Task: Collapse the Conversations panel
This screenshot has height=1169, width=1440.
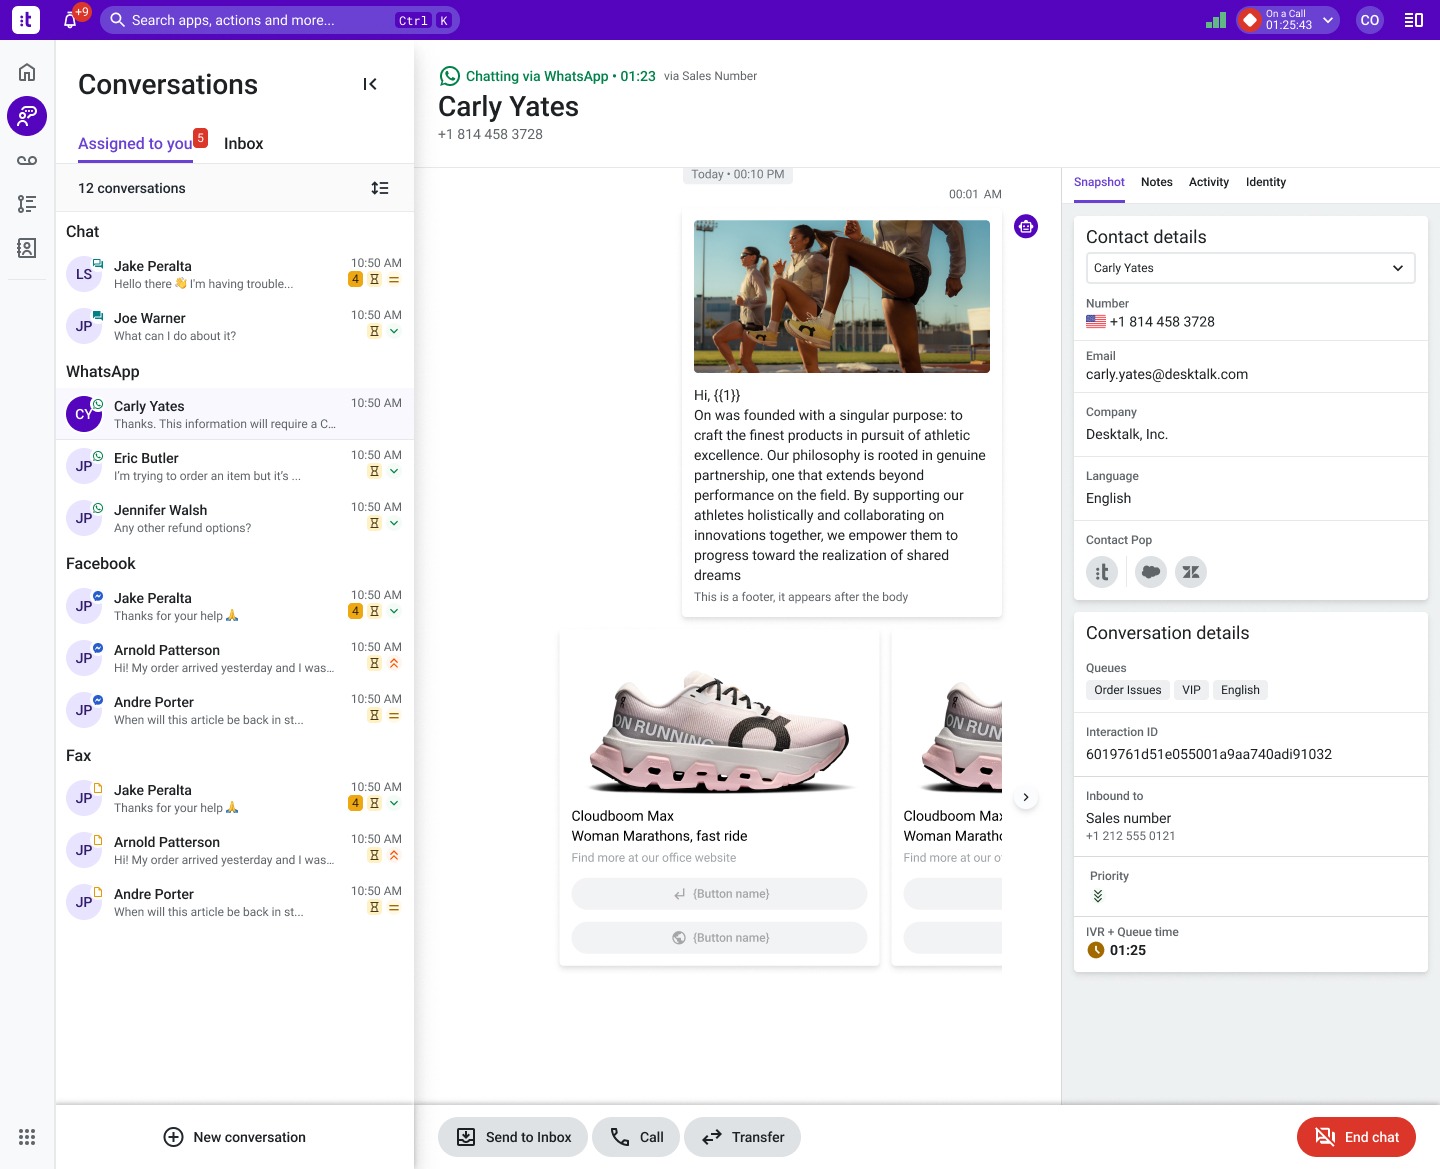Action: coord(370,84)
